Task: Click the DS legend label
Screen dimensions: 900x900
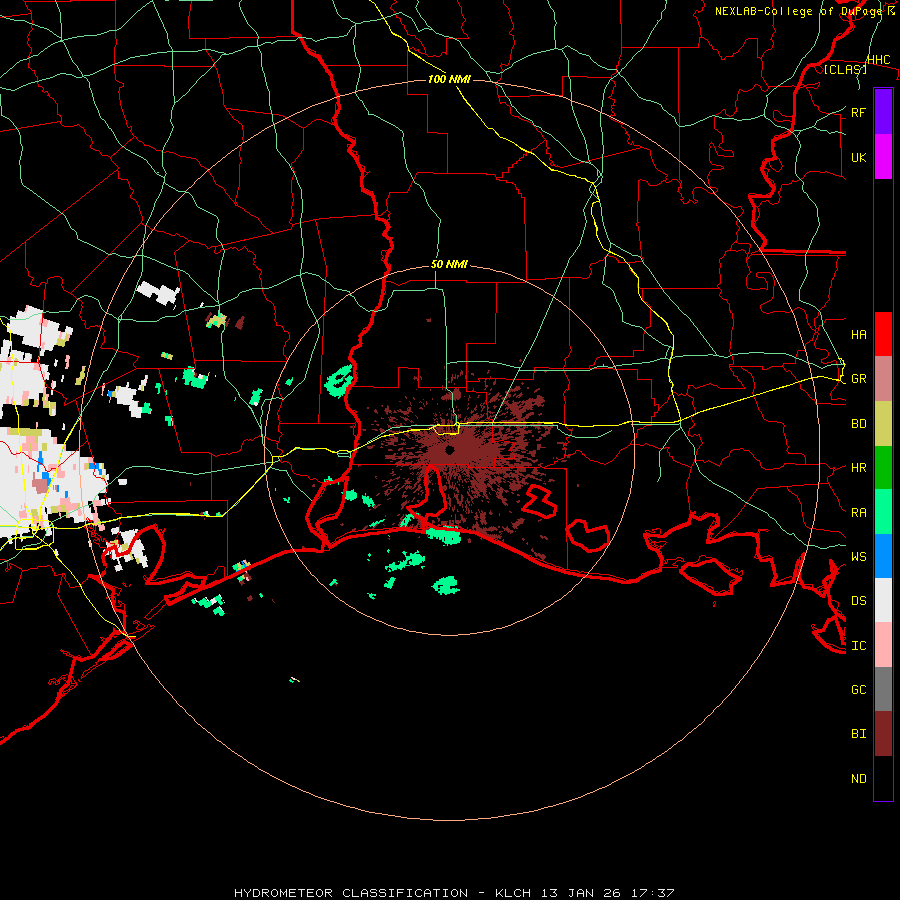Action: coord(858,600)
